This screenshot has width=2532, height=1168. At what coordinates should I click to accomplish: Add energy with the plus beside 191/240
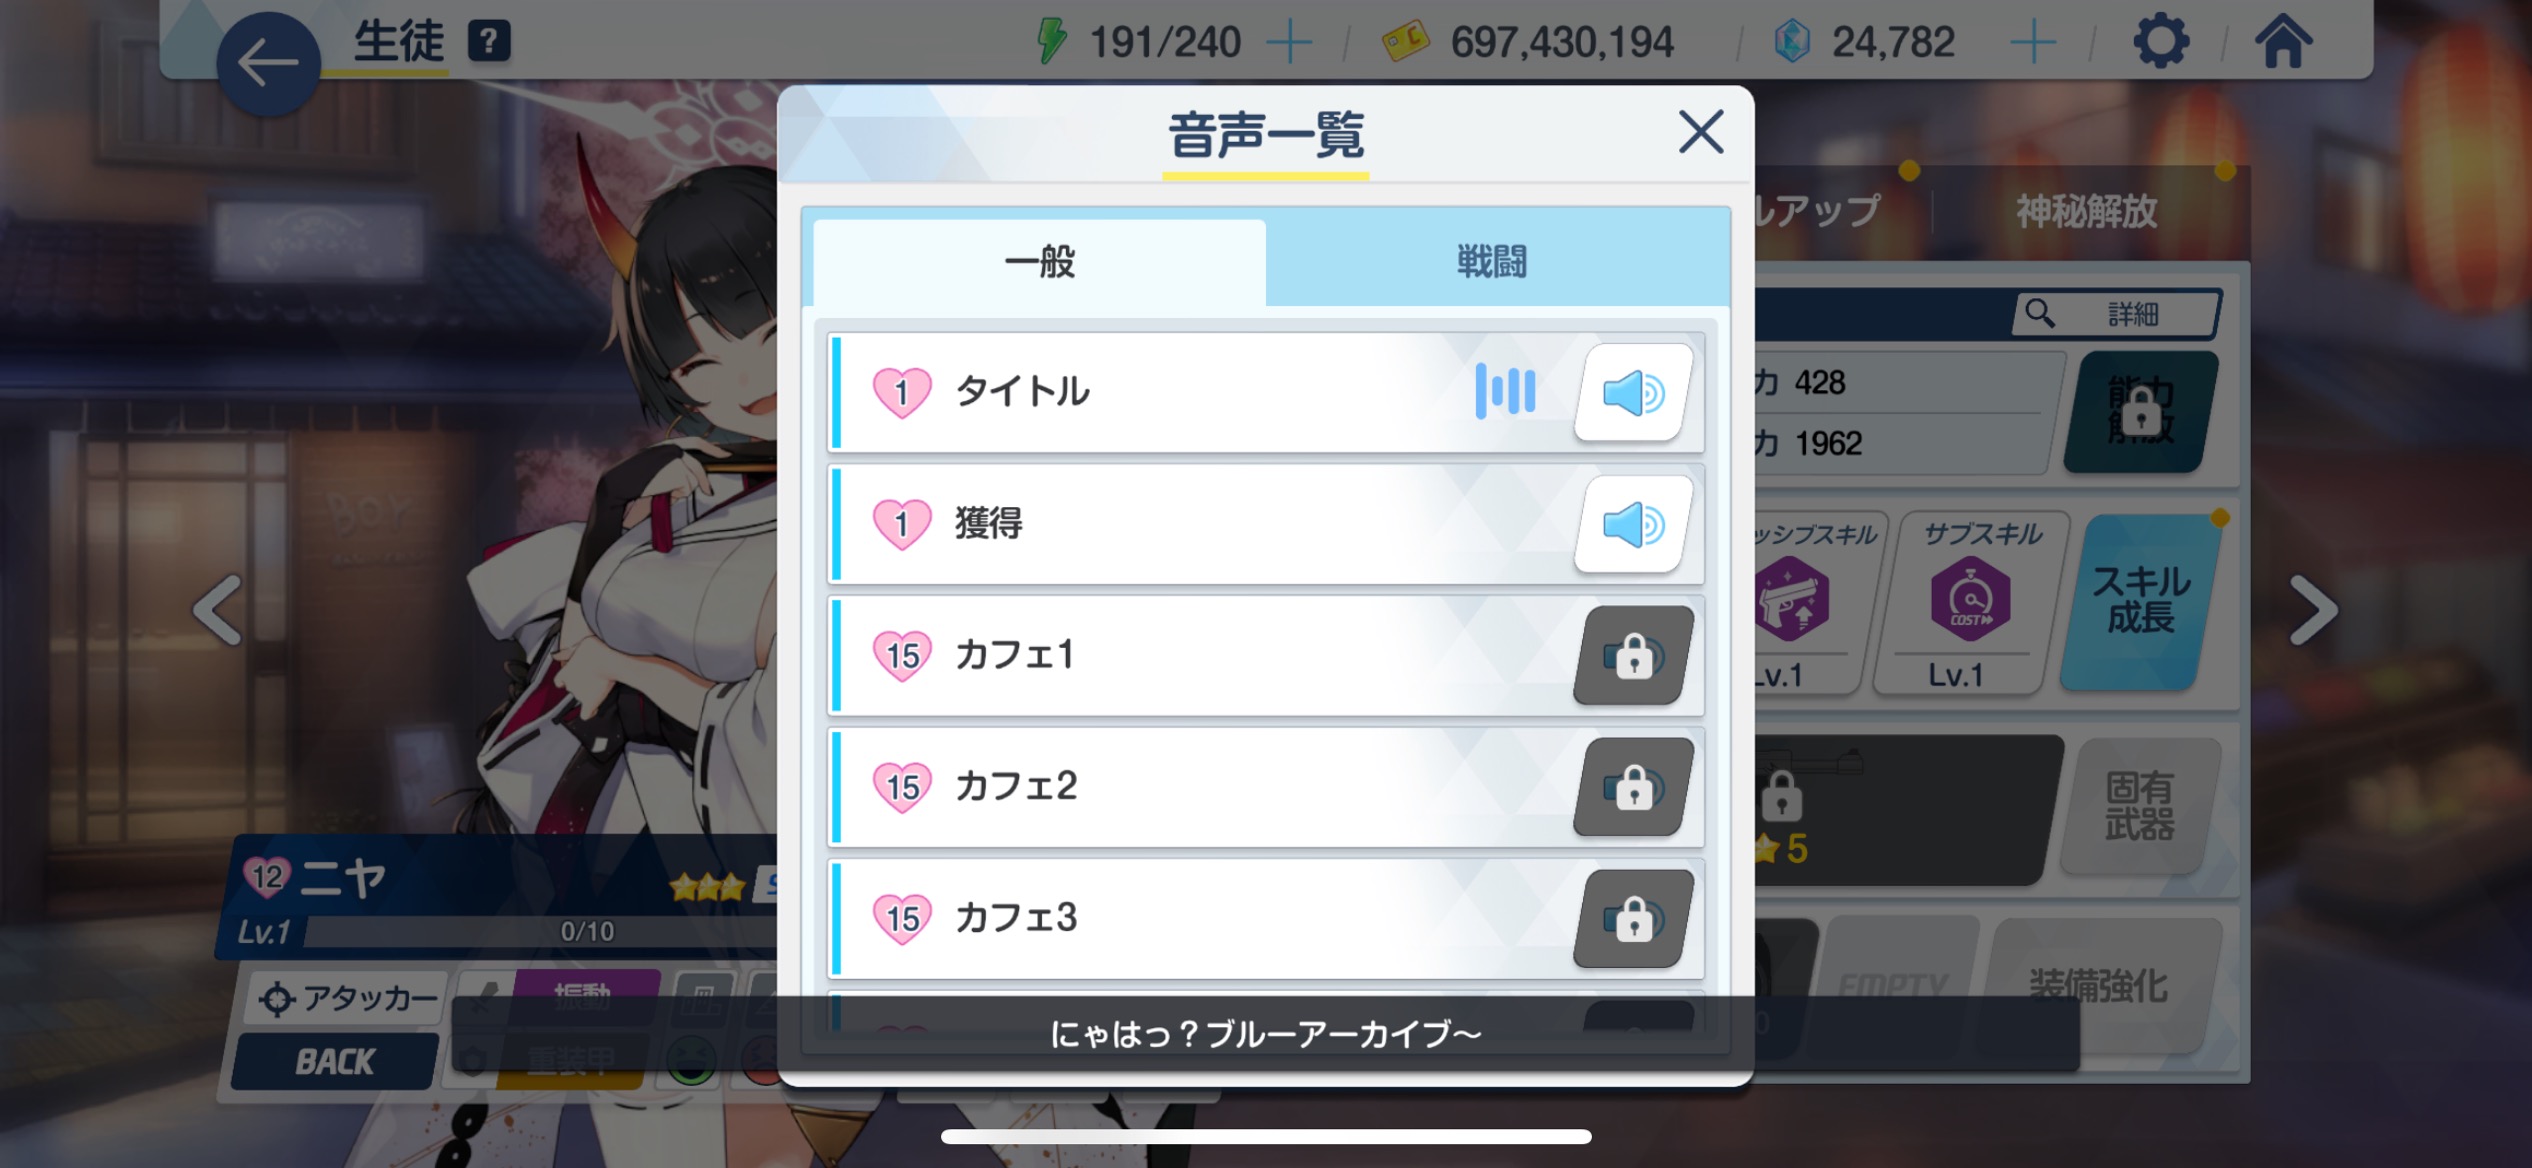[x=1290, y=42]
